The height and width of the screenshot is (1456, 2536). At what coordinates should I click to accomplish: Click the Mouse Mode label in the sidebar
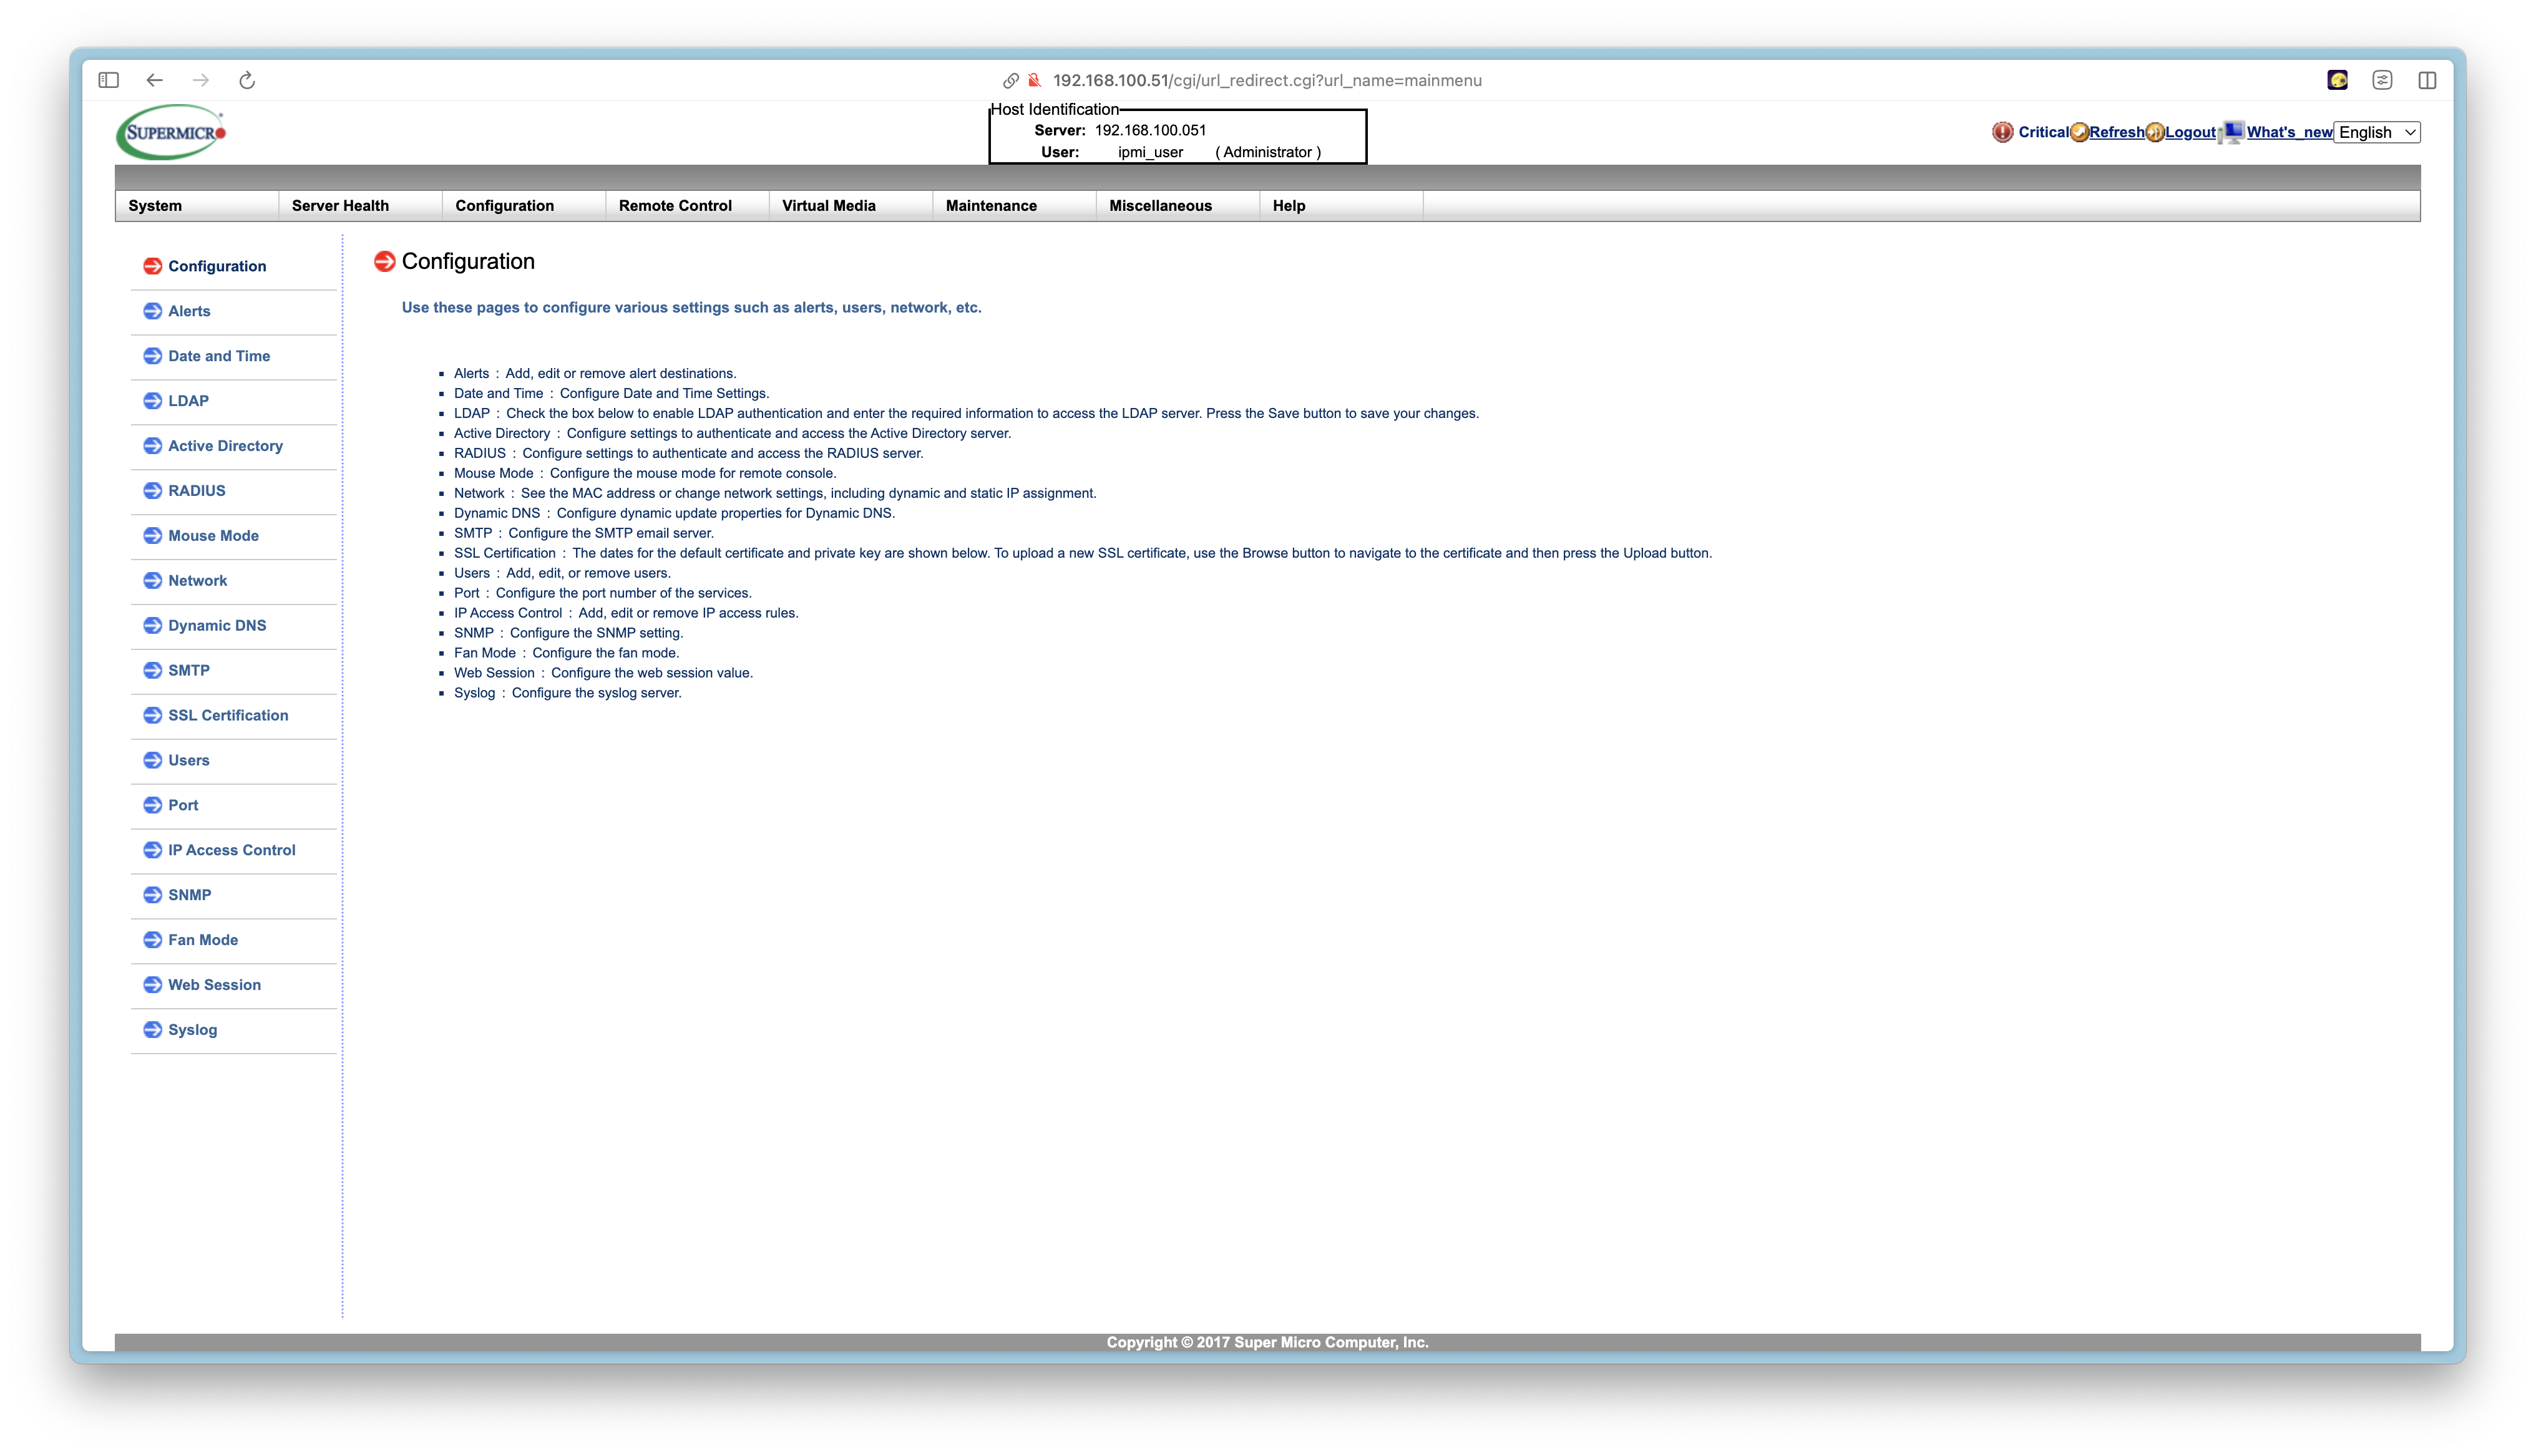tap(213, 536)
